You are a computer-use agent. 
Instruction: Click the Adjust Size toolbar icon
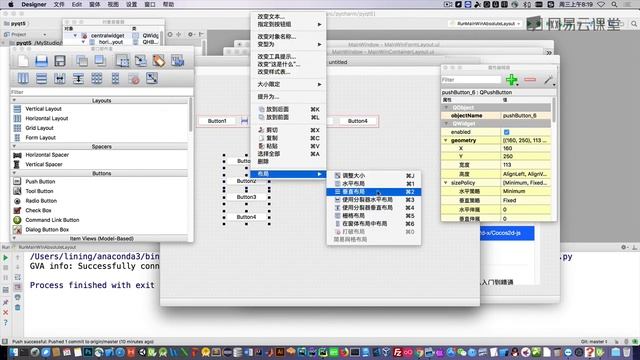[152, 78]
